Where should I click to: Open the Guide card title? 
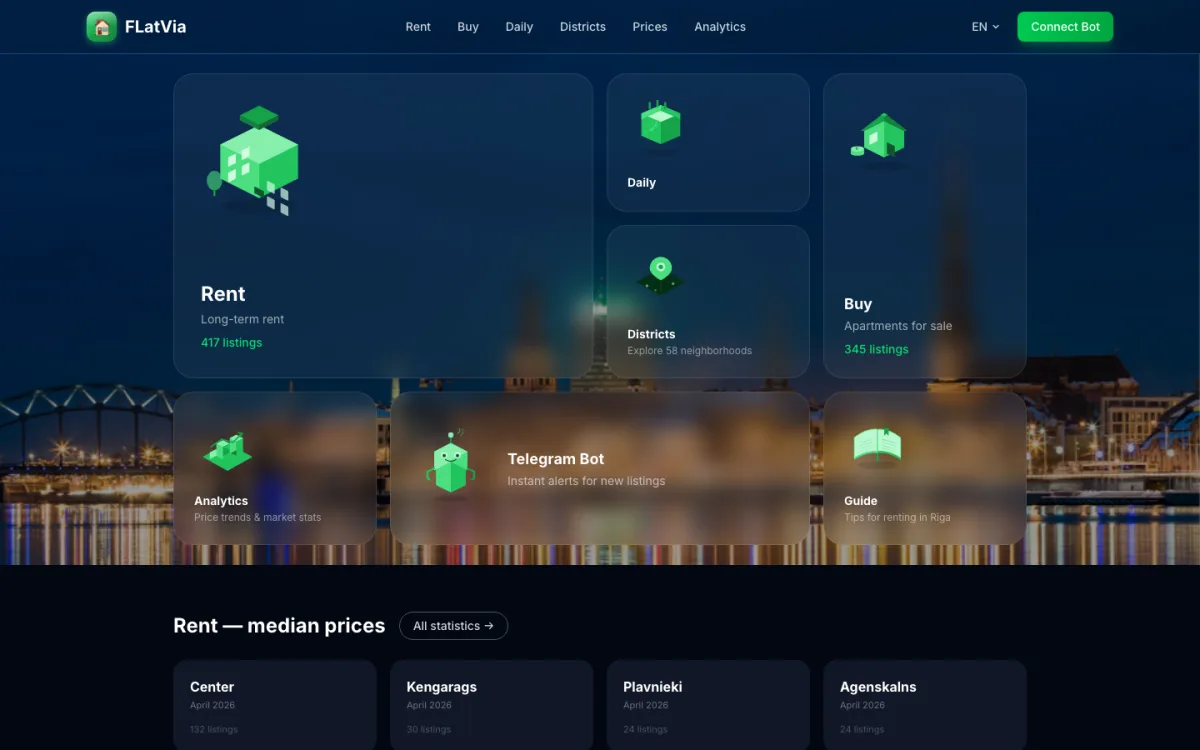860,501
